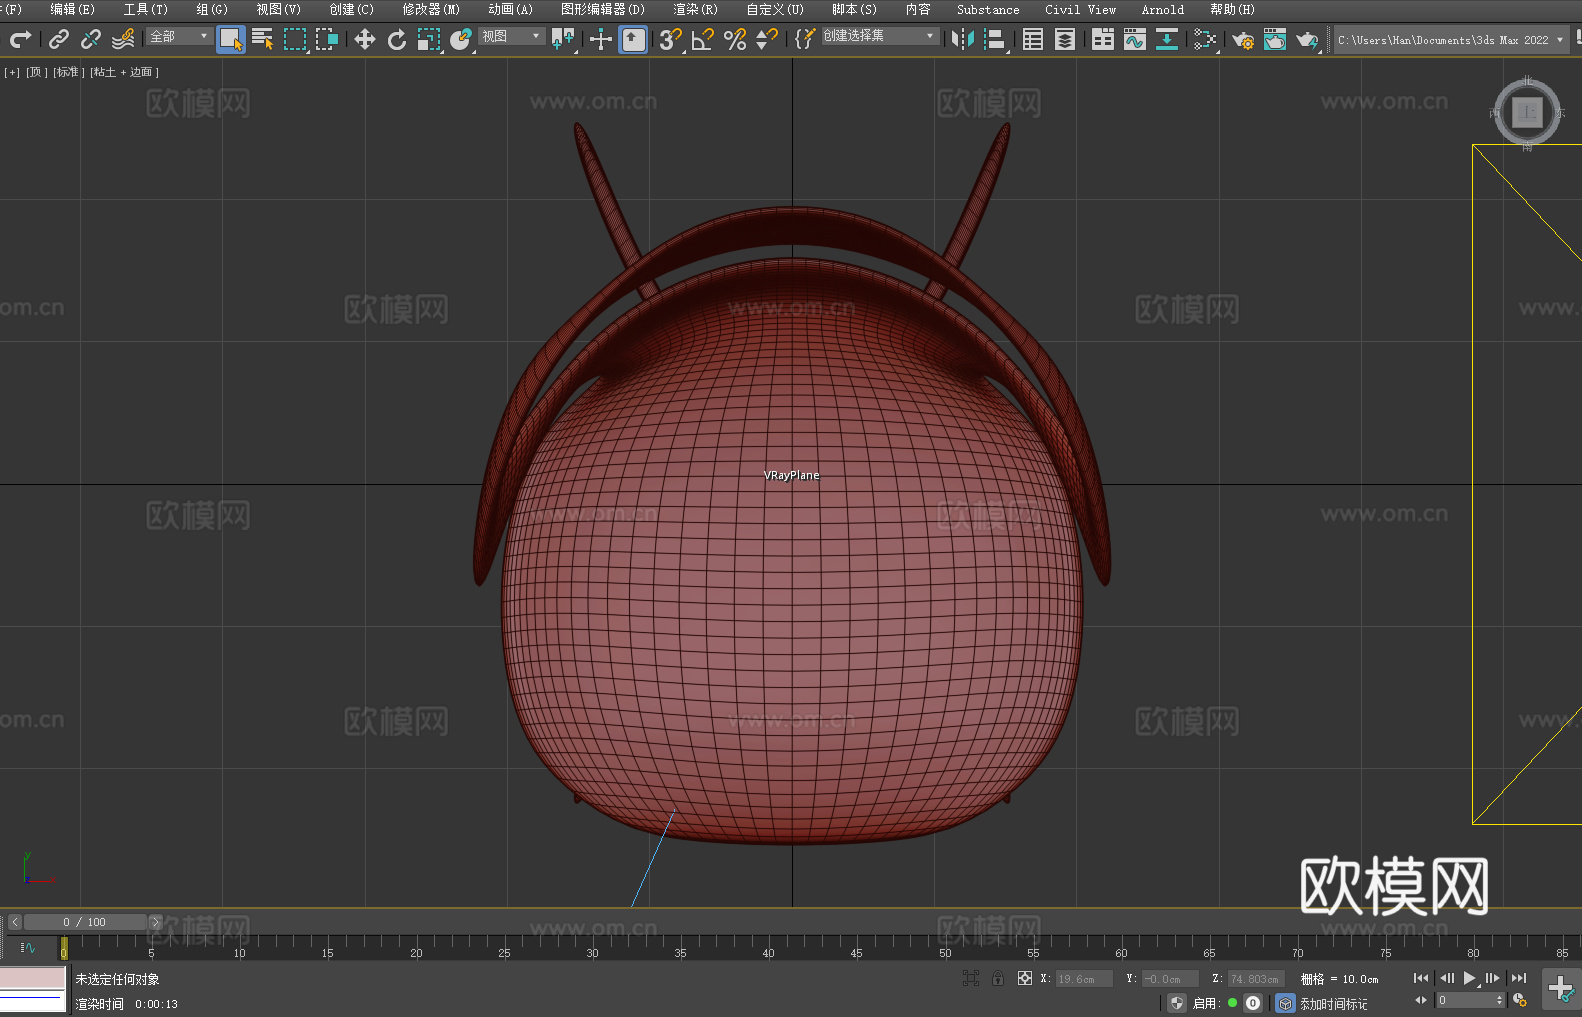Click the Redo arrow icon
Screen dimensions: 1582x1017
point(20,39)
